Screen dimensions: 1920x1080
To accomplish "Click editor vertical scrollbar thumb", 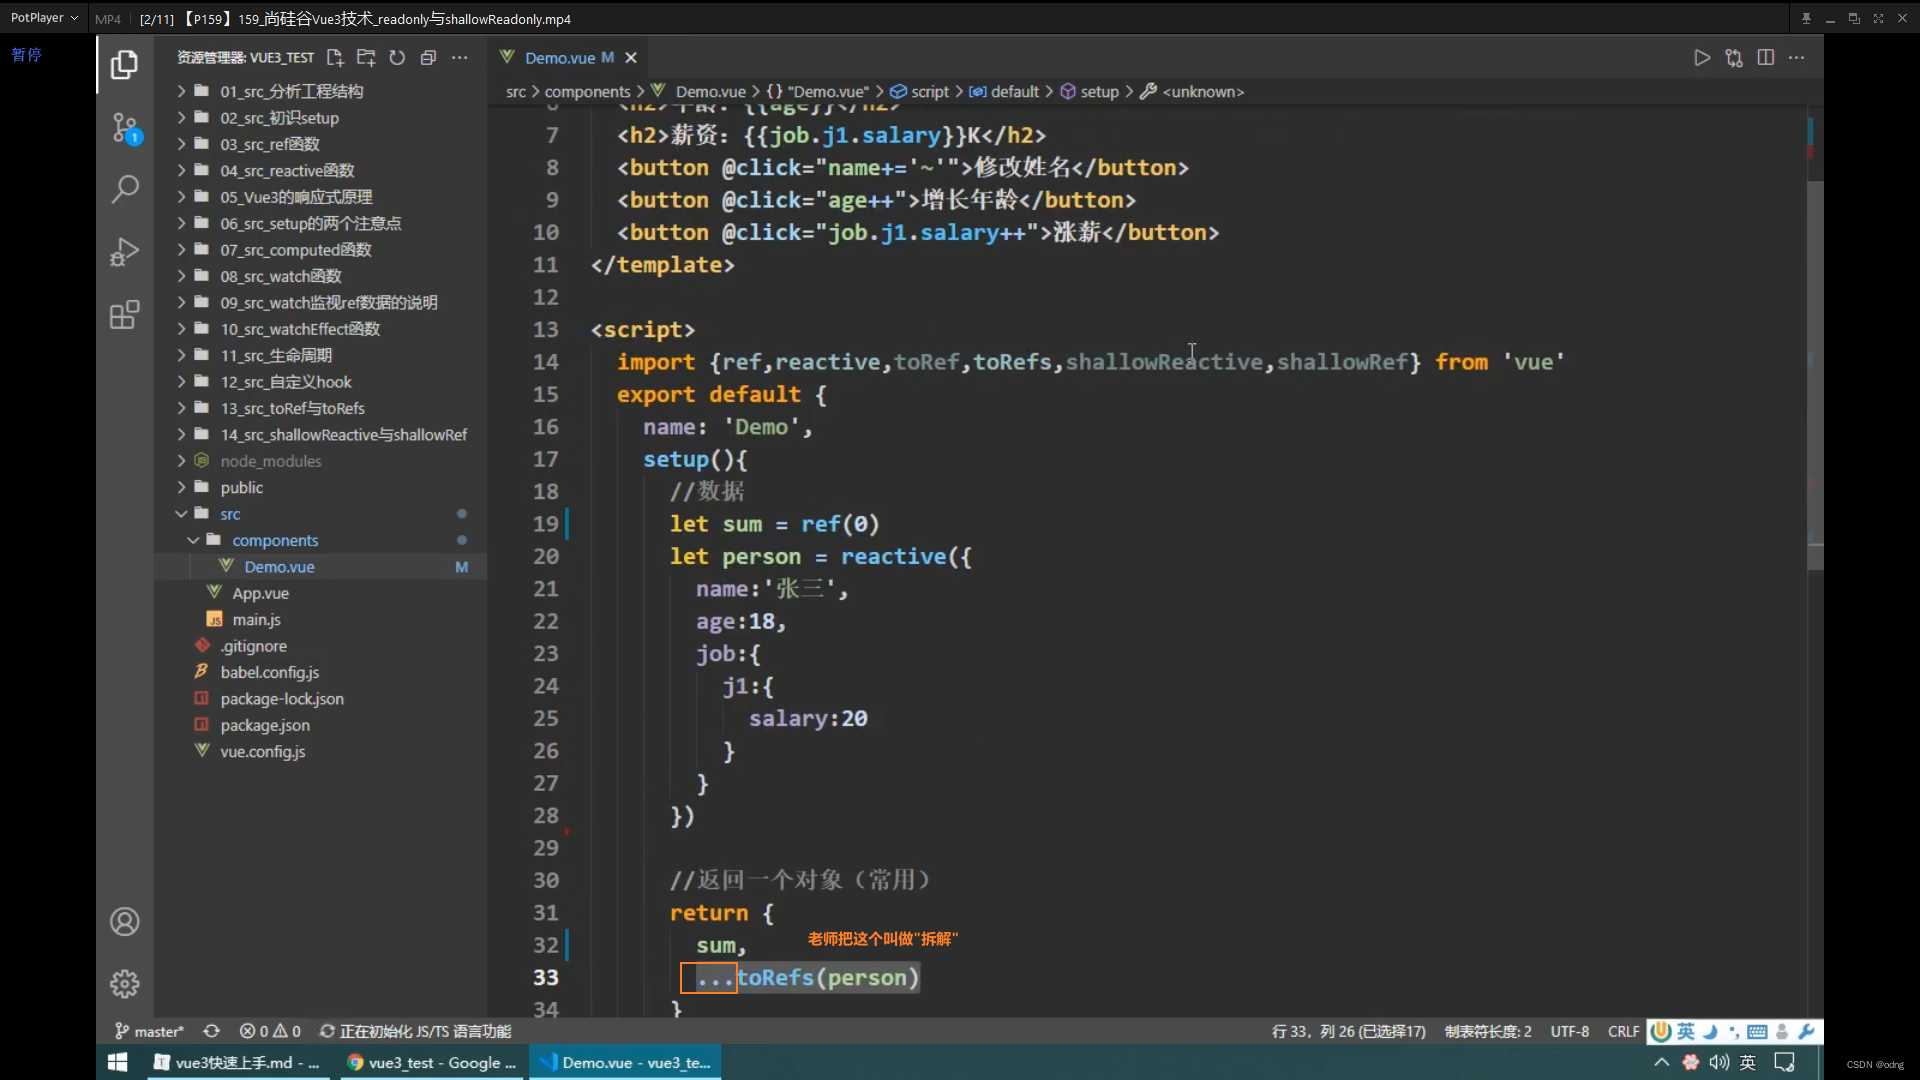I will 1815,375.
